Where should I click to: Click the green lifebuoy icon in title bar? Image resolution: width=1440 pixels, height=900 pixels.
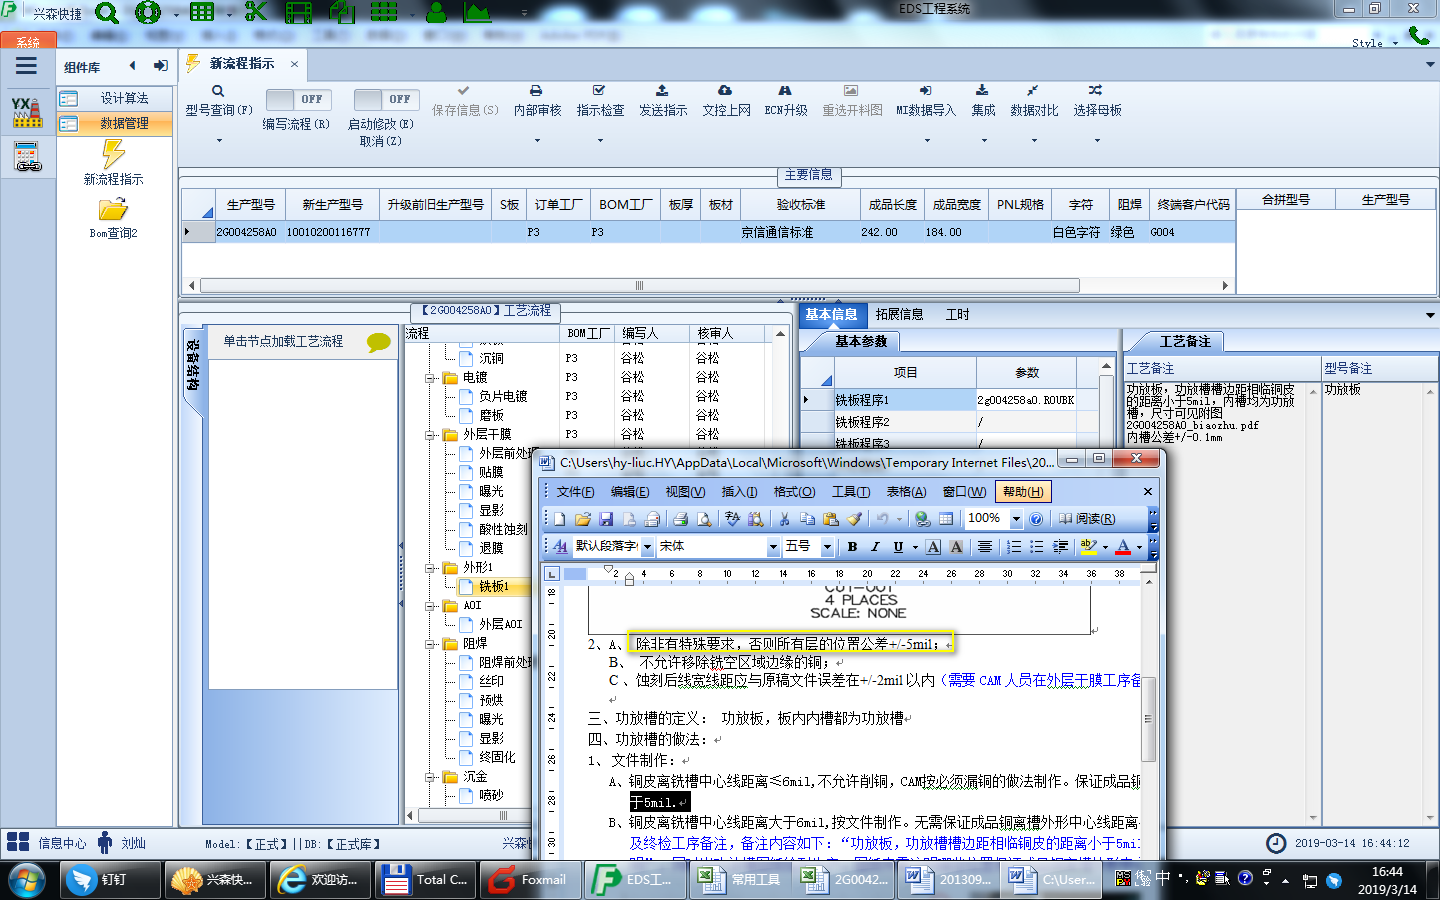(x=148, y=13)
